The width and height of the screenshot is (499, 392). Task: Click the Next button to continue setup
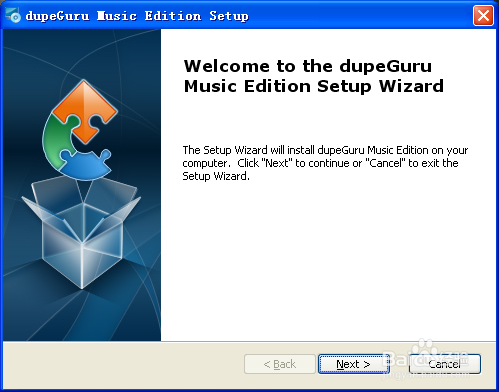[x=354, y=364]
